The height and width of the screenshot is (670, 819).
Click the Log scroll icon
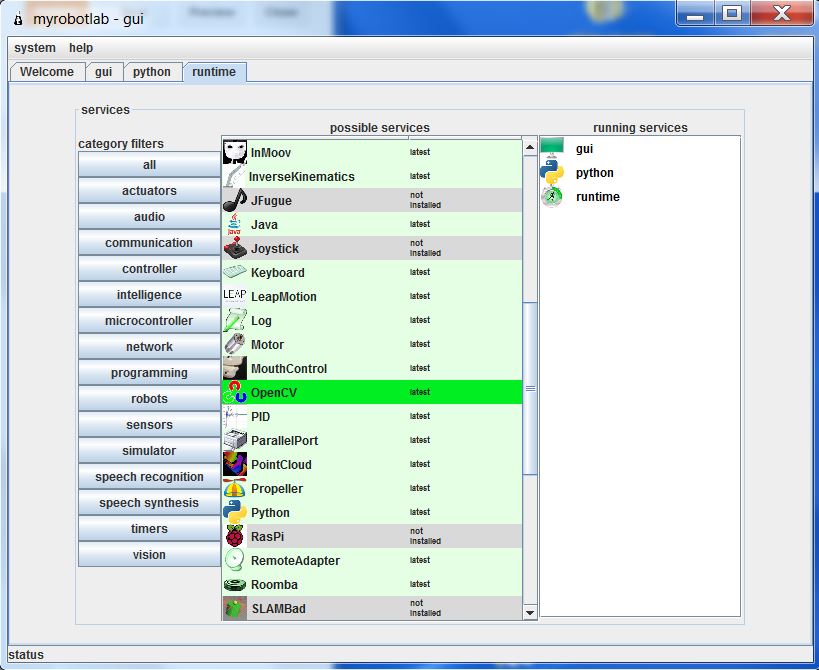pyautogui.click(x=235, y=320)
